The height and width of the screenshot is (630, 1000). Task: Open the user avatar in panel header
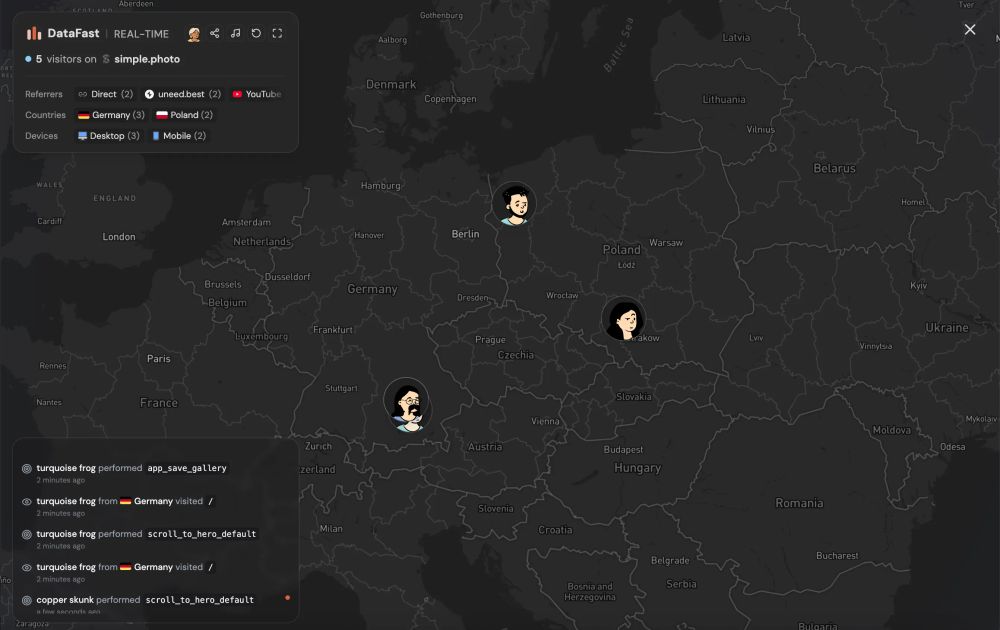tap(194, 34)
